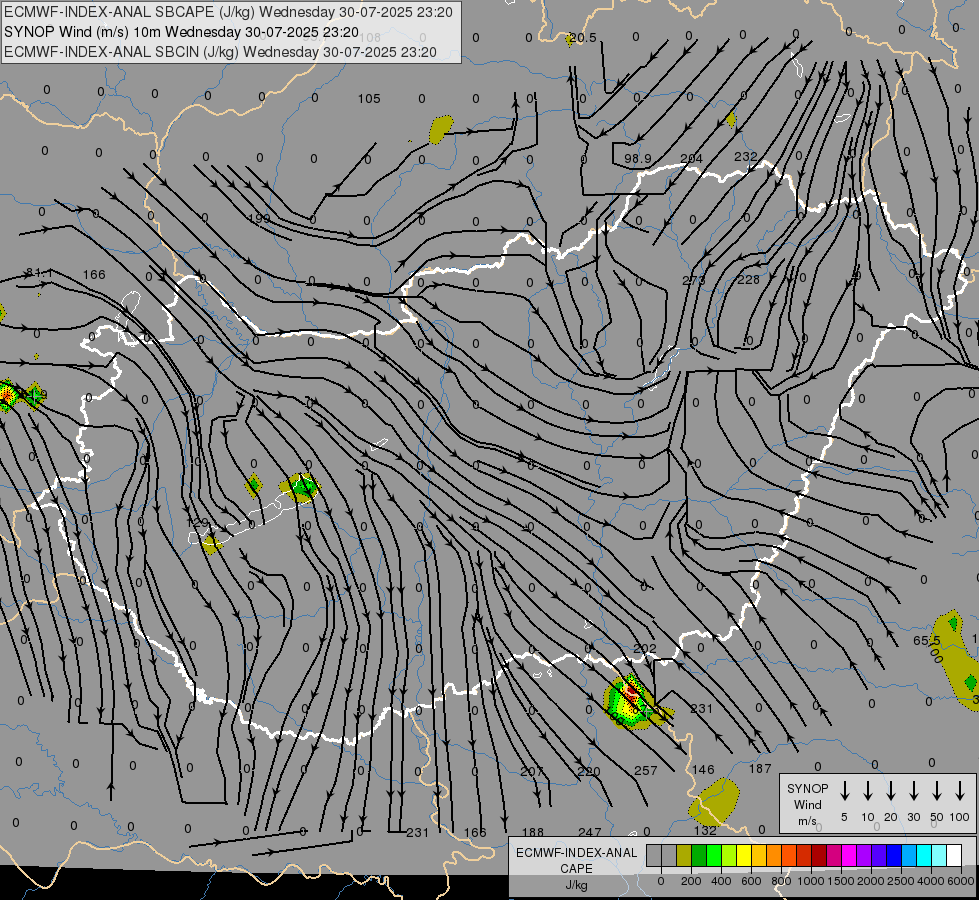Click the olive CAPE legend swatch

tap(684, 855)
